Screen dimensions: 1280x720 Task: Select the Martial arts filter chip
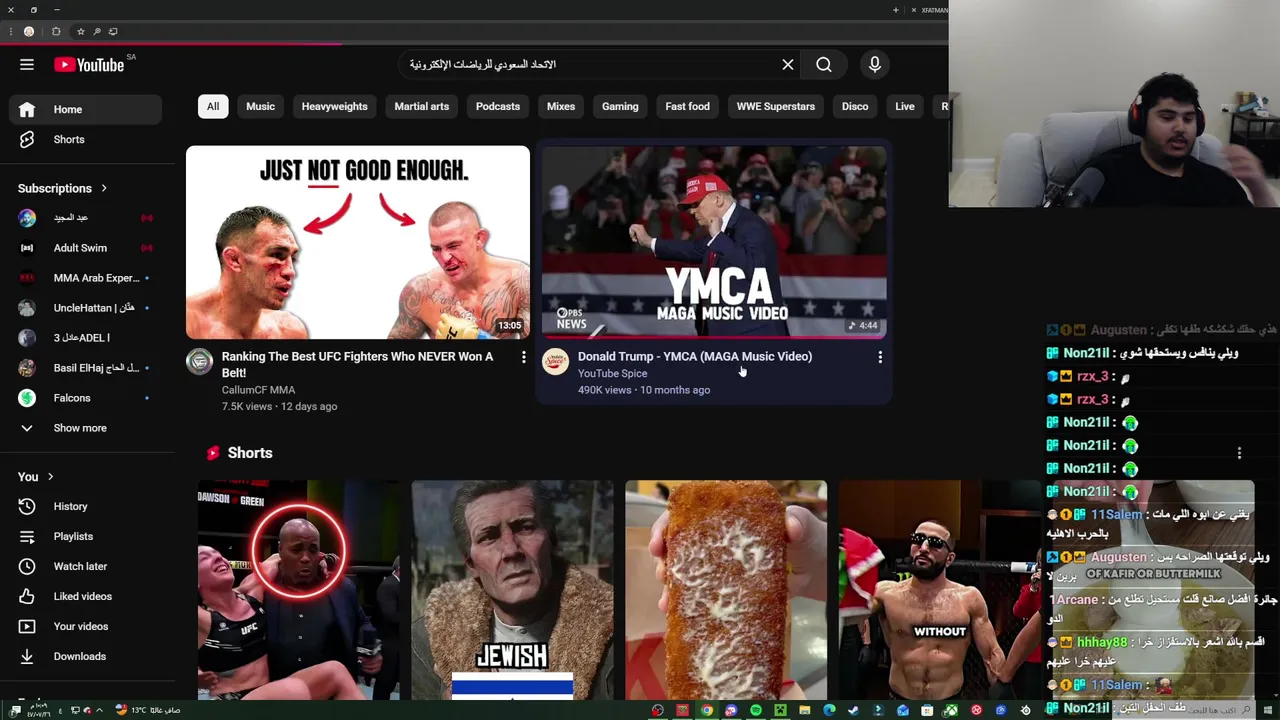(x=422, y=106)
